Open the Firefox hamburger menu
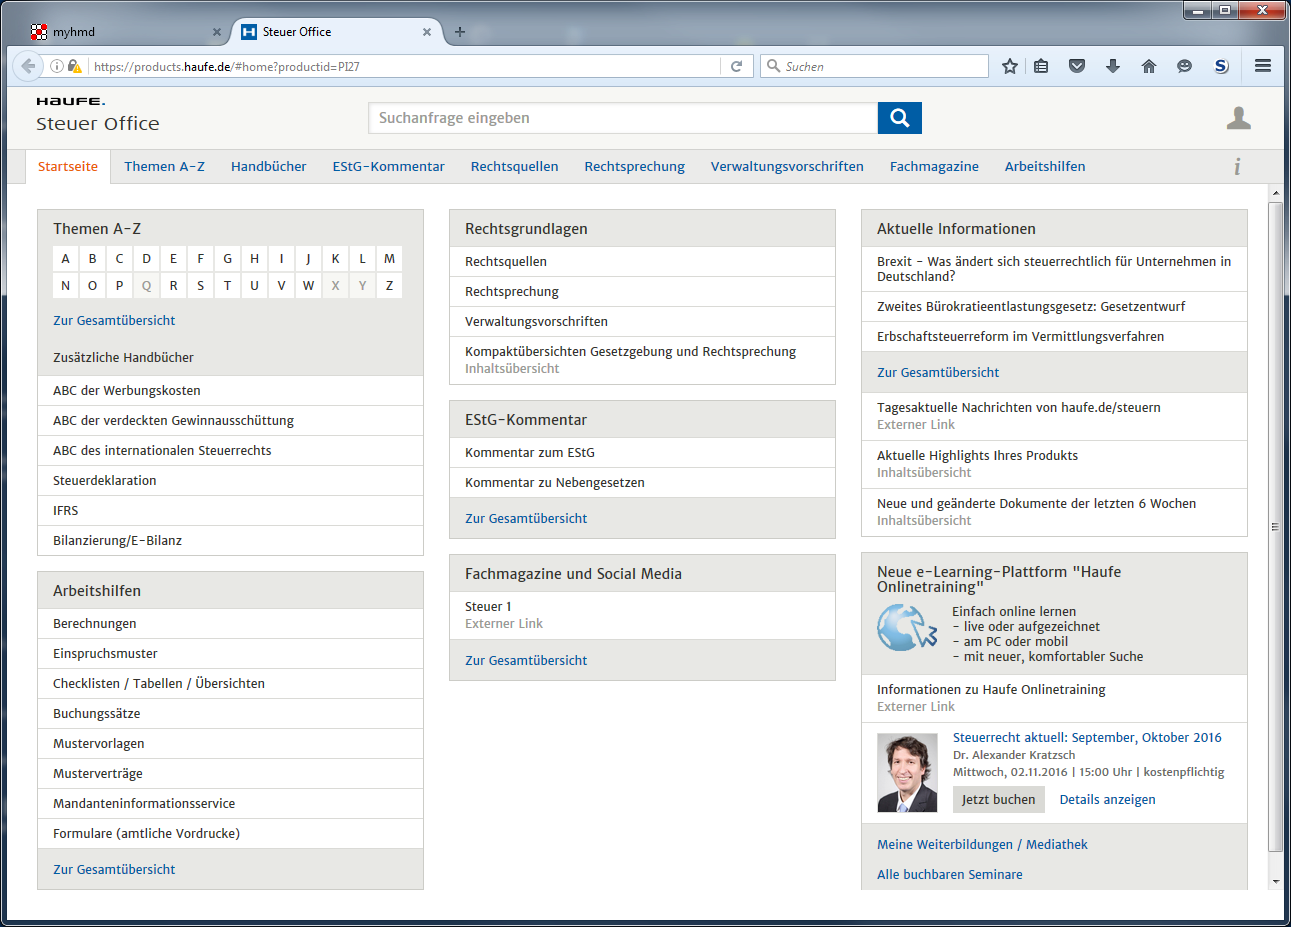 [1263, 66]
